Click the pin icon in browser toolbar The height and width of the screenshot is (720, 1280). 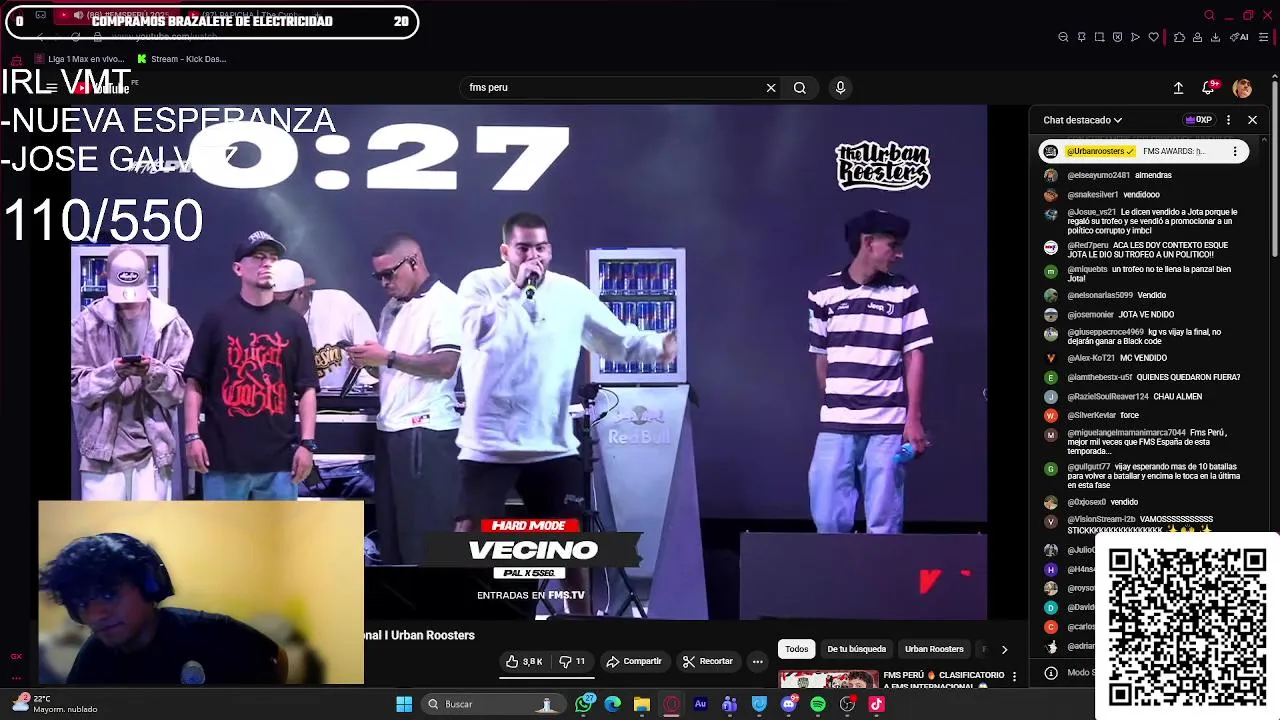[1081, 37]
